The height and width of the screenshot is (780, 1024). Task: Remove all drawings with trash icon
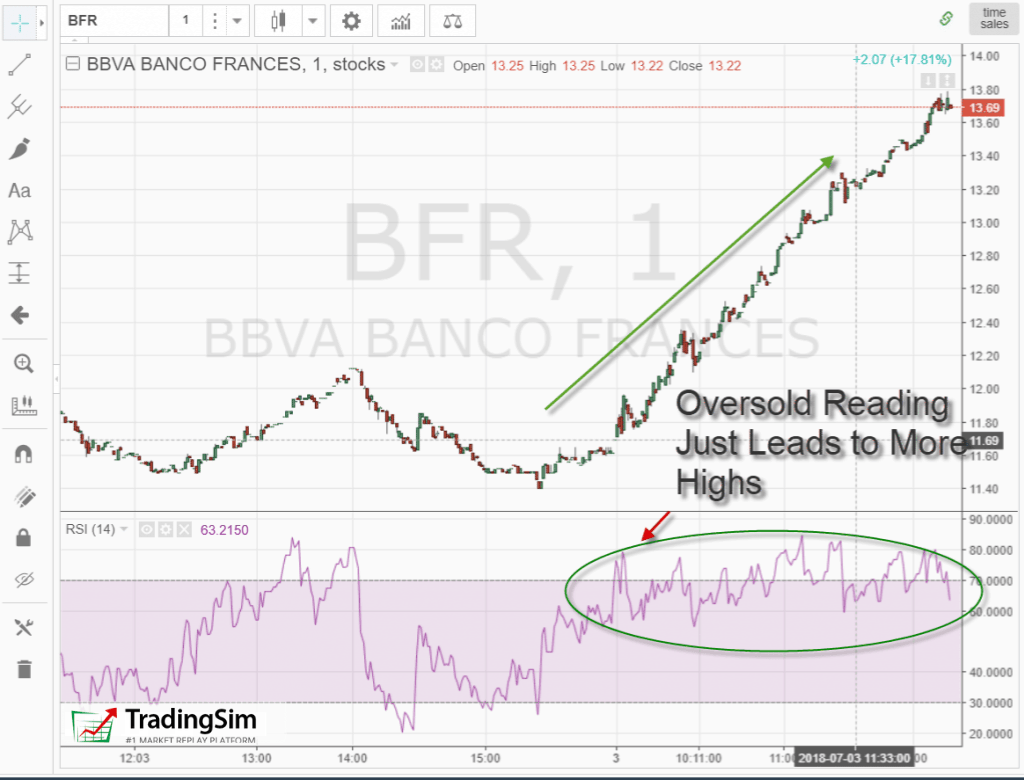pyautogui.click(x=24, y=670)
